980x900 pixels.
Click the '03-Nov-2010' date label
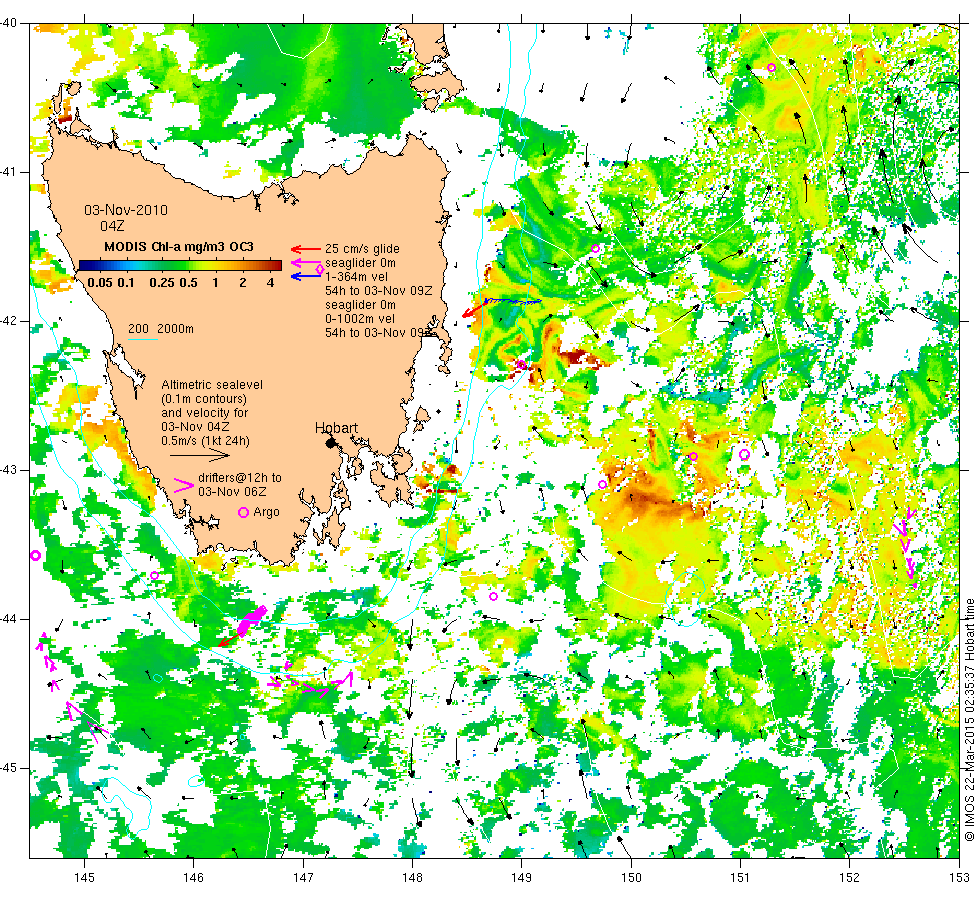126,210
